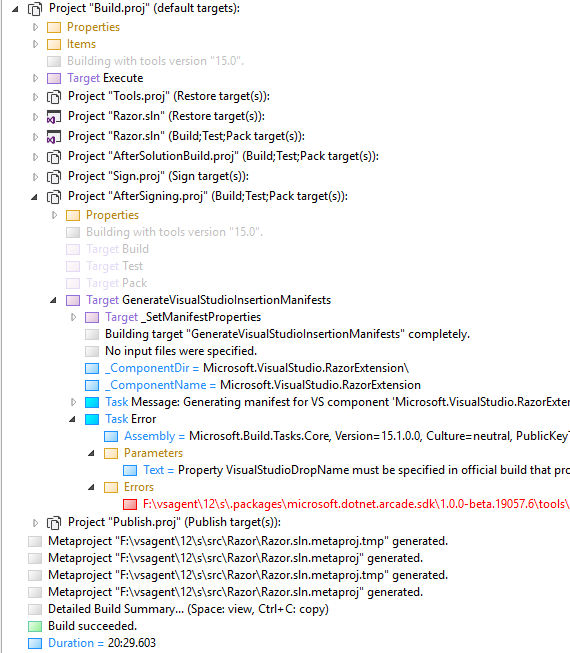Click the Text parameter icon
This screenshot has width=570, height=653.
click(x=130, y=471)
